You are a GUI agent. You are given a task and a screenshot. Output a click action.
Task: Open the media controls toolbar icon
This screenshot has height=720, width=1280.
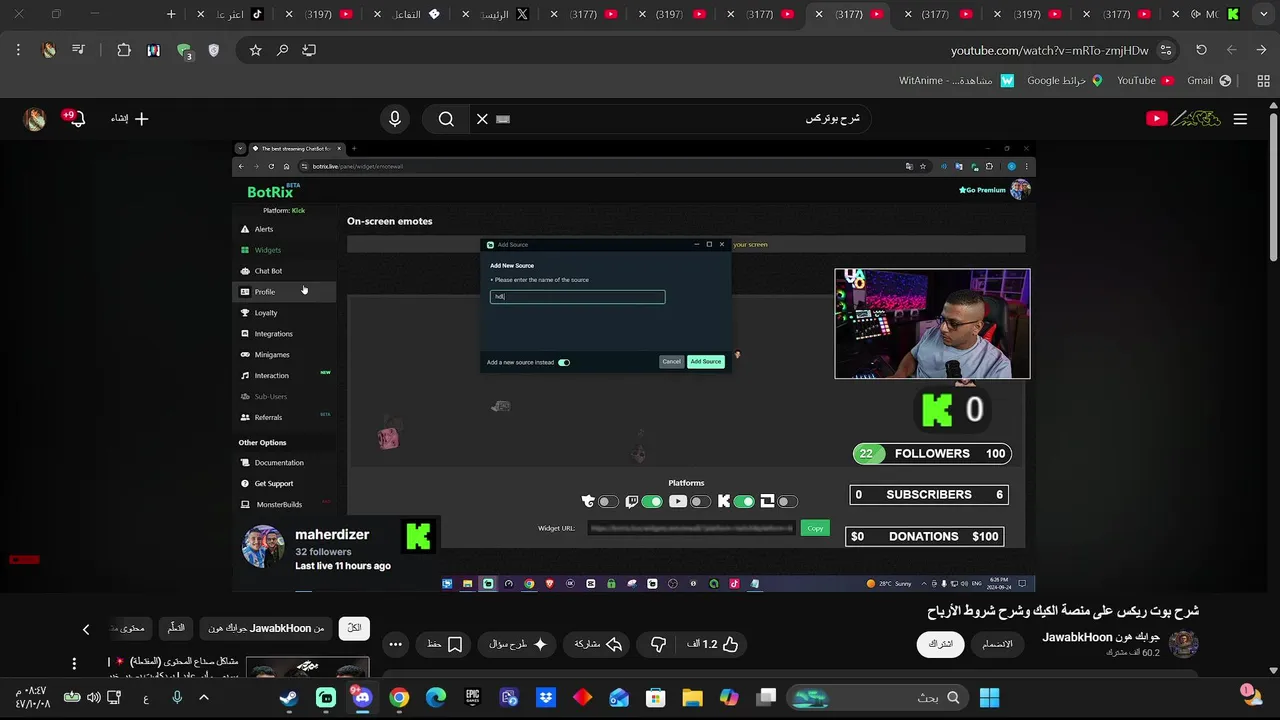coord(79,50)
